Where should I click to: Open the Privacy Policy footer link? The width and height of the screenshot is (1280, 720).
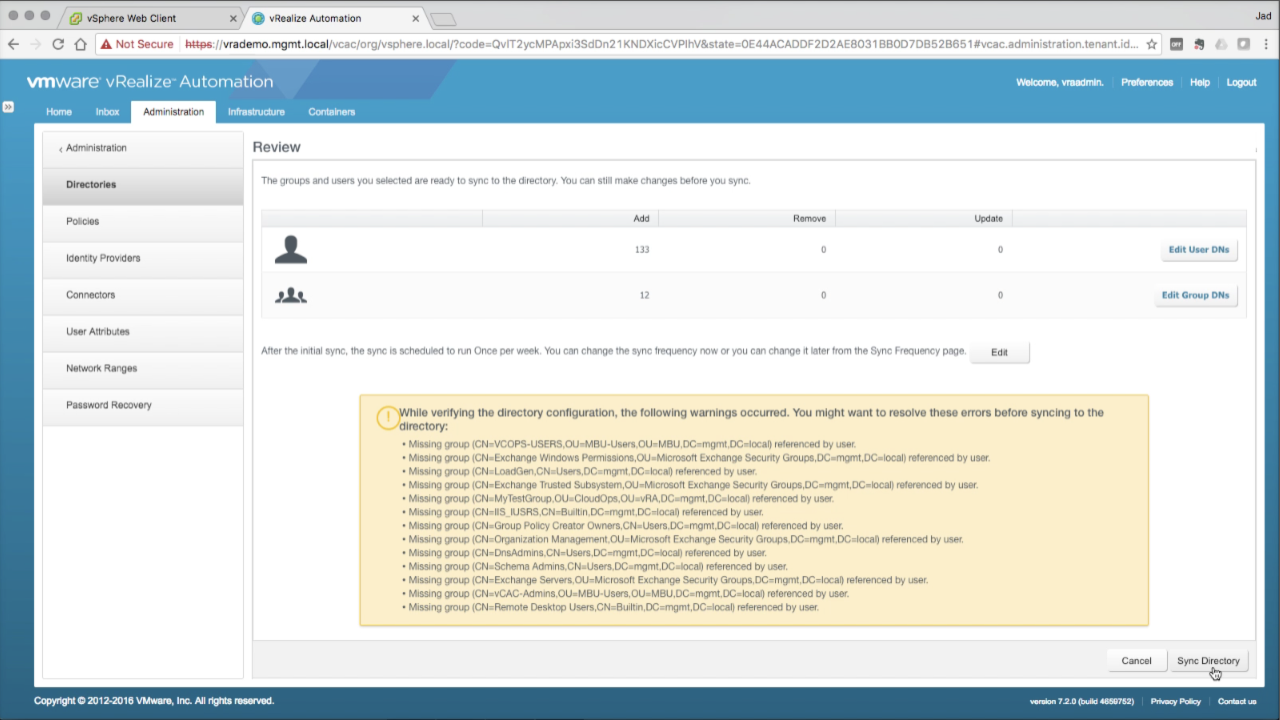click(x=1175, y=701)
